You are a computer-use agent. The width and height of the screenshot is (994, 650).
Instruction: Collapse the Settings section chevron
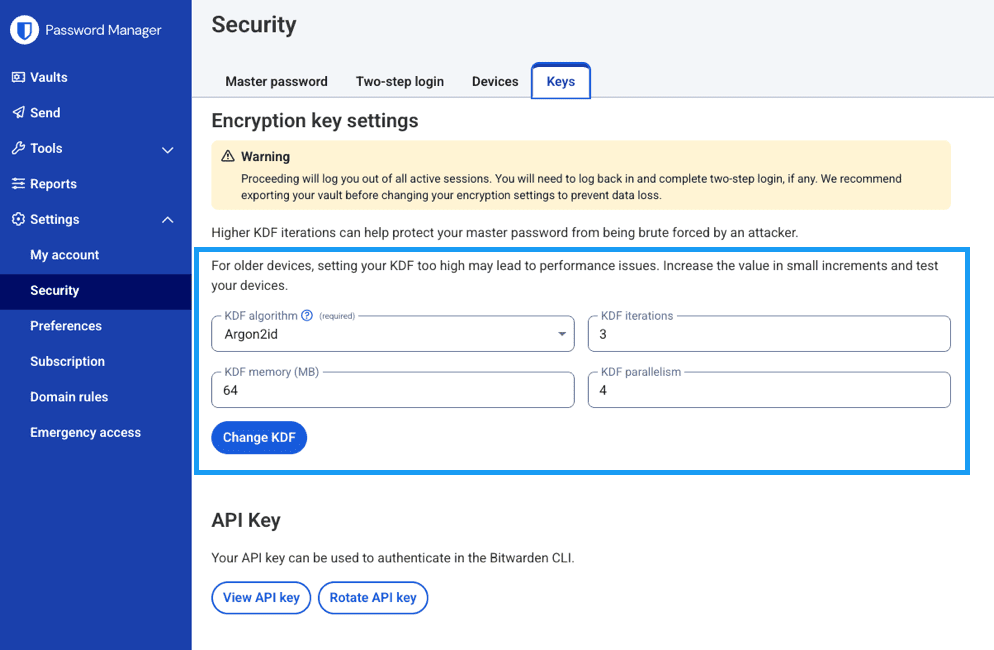(167, 219)
